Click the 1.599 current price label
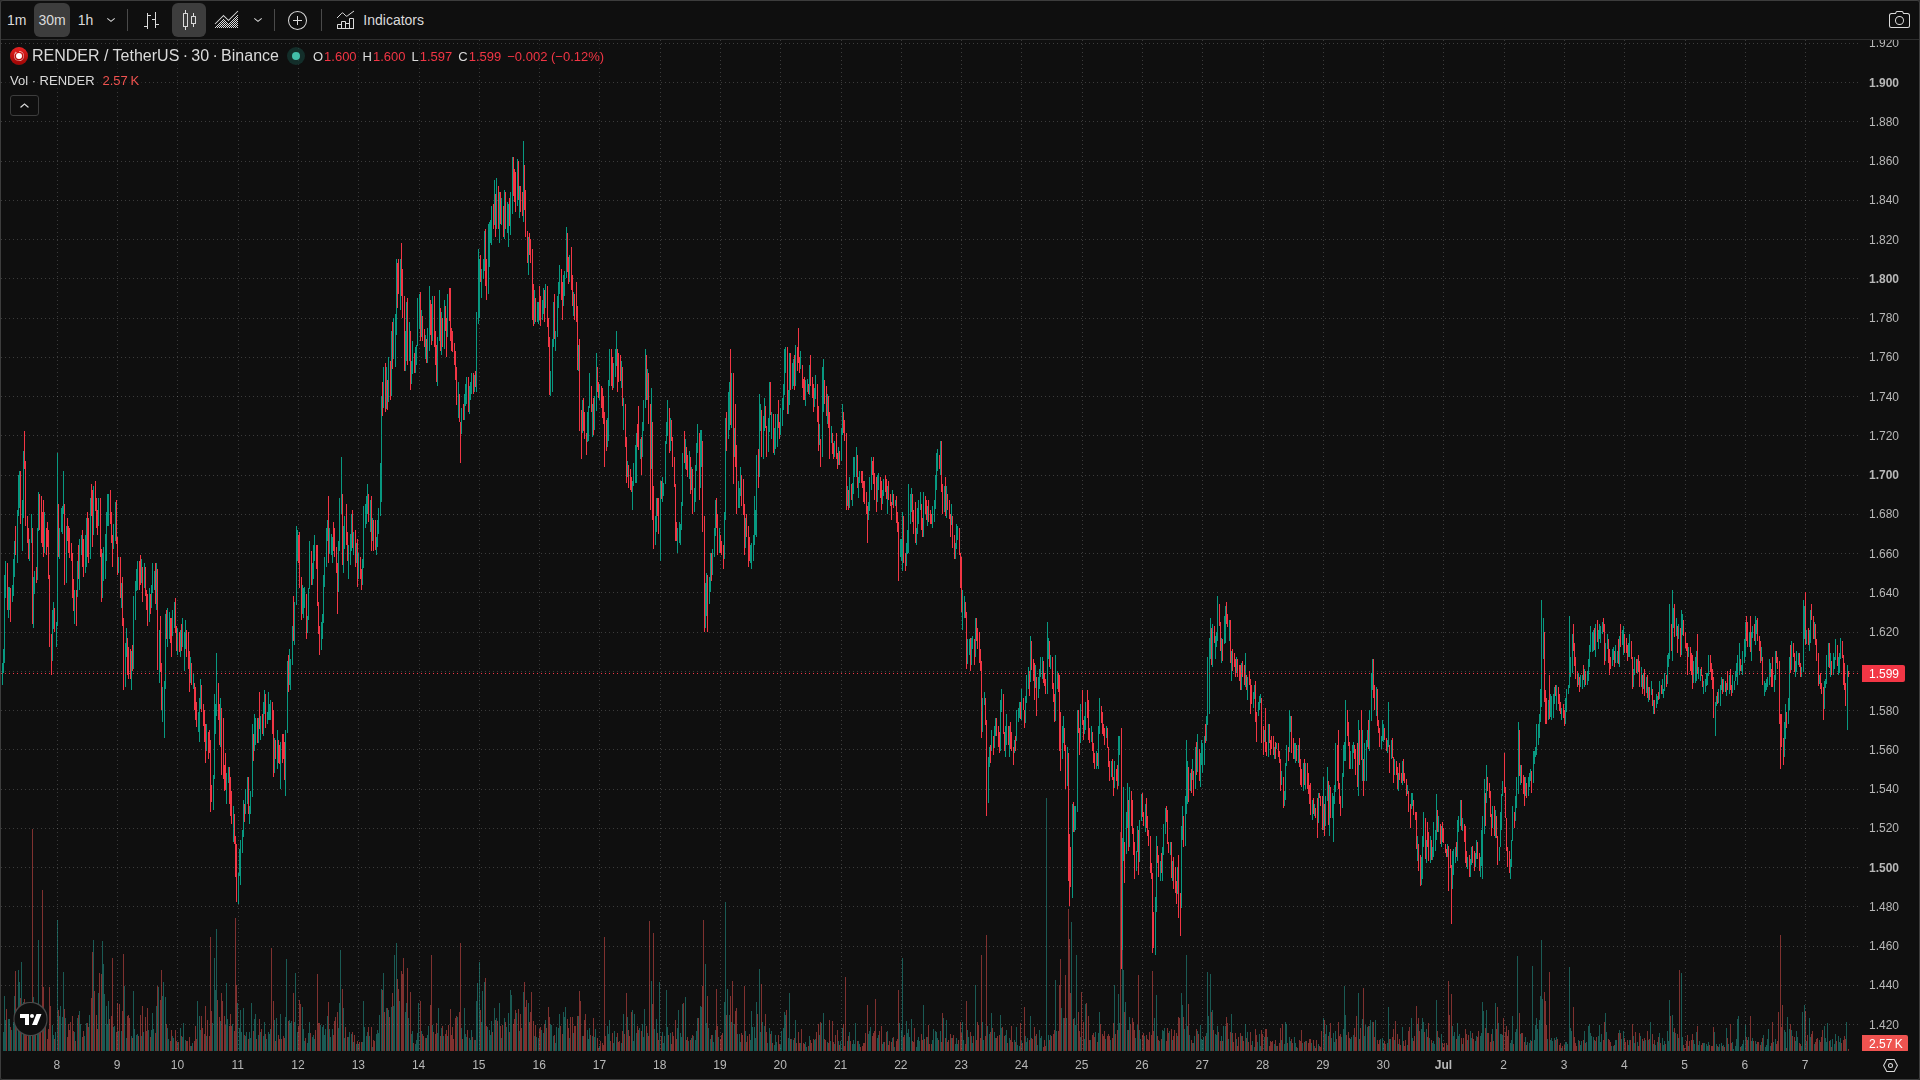The image size is (1920, 1080). [x=1883, y=674]
